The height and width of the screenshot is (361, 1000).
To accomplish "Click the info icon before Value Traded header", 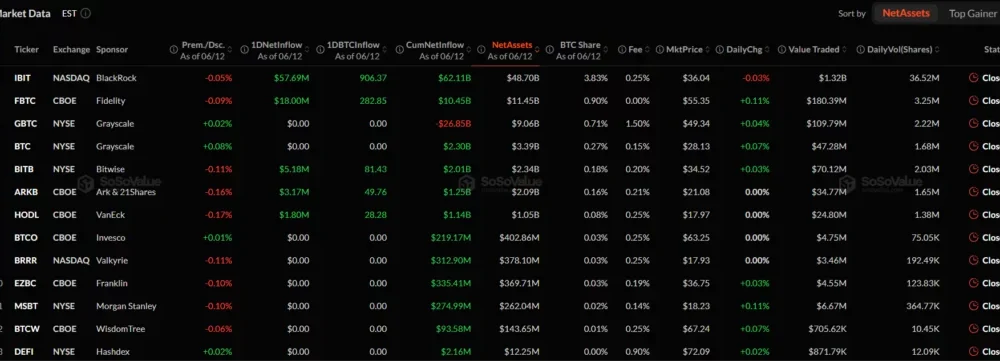I will (x=782, y=50).
